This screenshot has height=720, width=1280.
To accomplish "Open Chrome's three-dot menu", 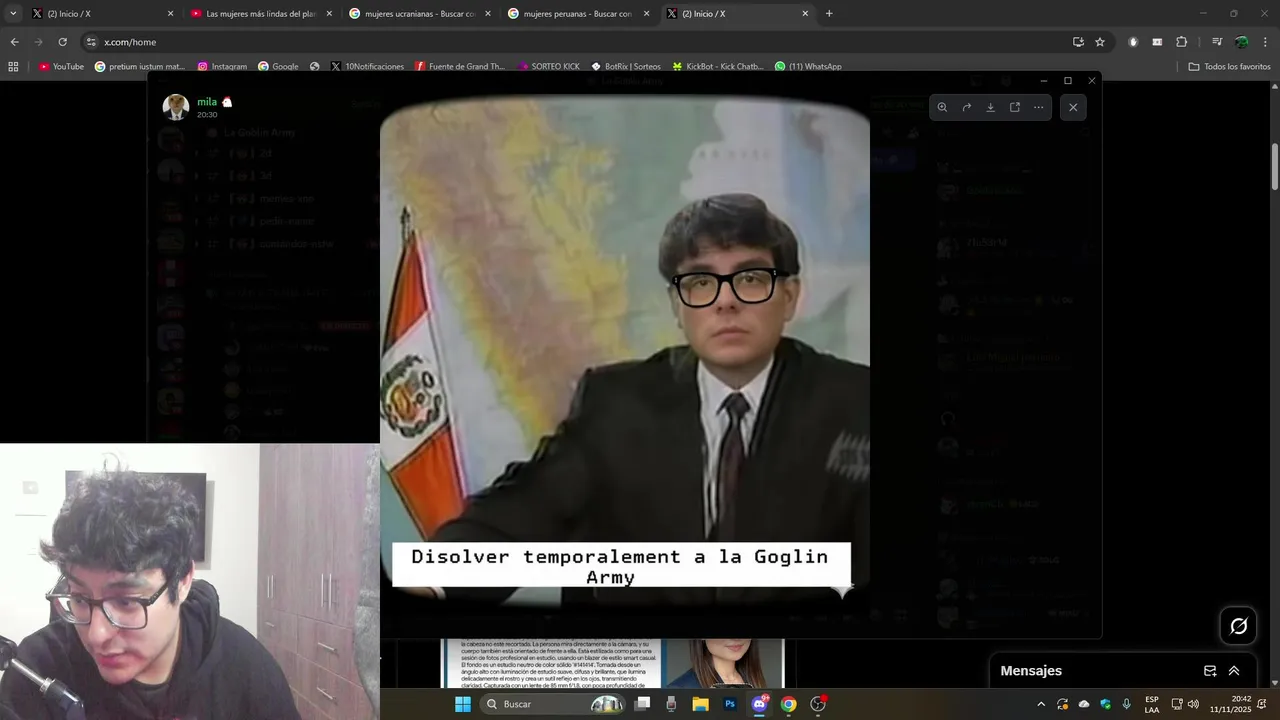I will click(x=1265, y=42).
